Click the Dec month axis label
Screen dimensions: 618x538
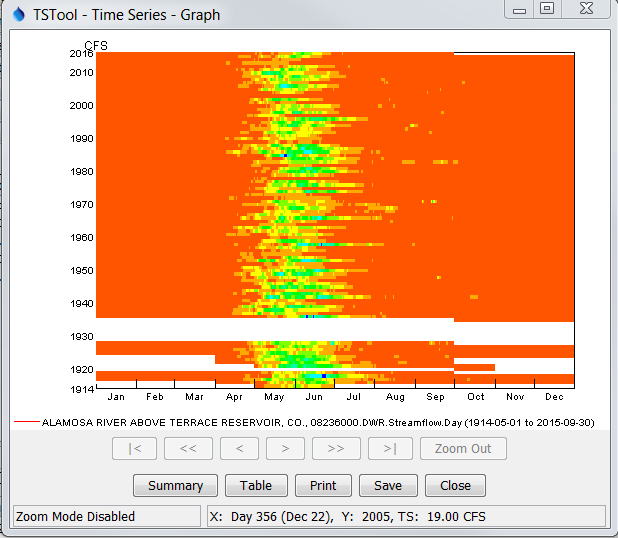point(554,397)
